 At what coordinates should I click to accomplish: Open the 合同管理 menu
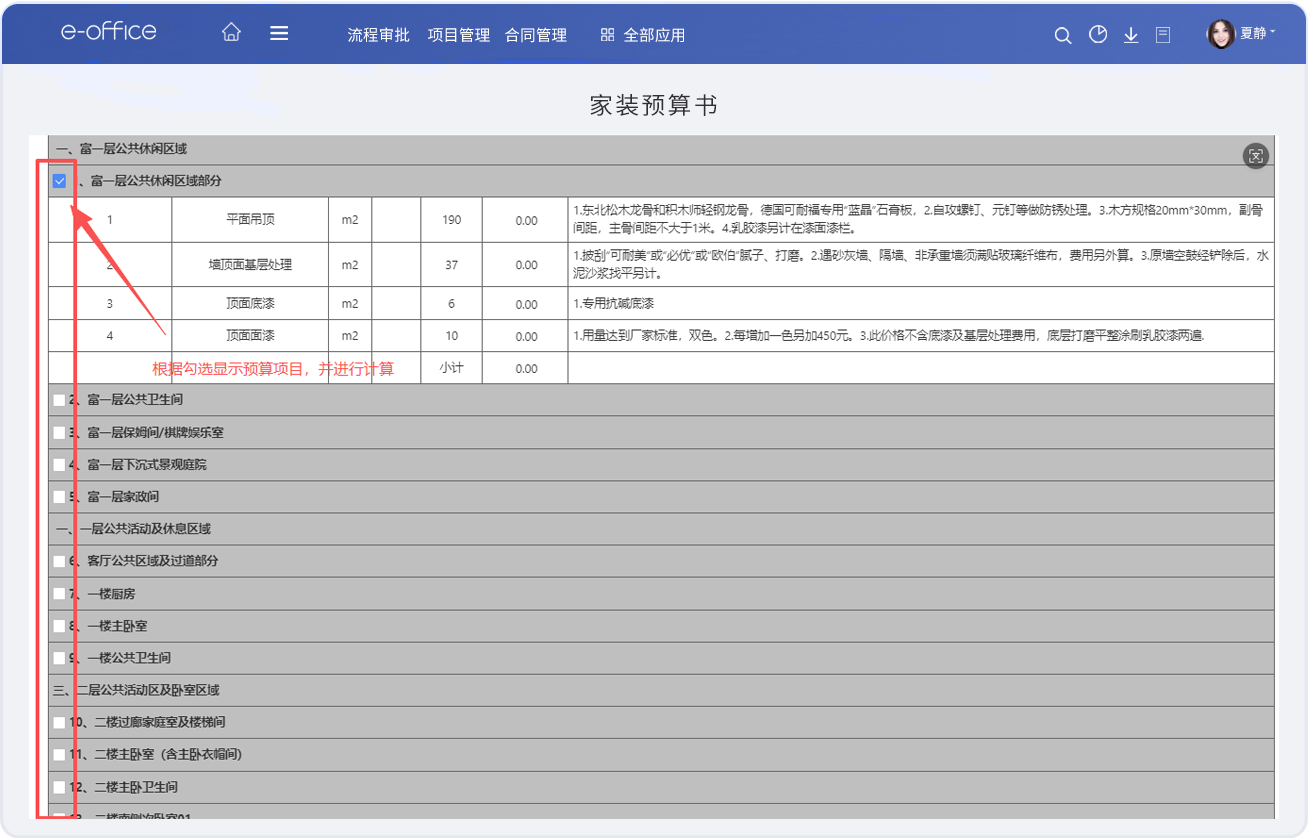pyautogui.click(x=536, y=35)
